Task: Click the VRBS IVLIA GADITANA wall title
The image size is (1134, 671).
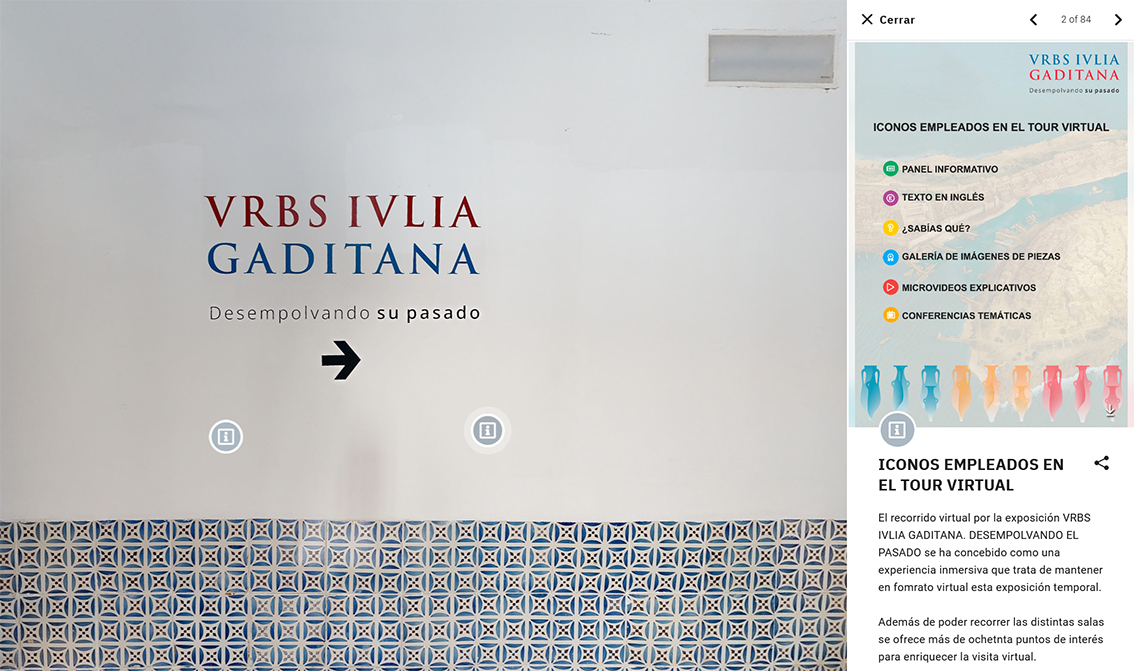Action: pyautogui.click(x=343, y=235)
